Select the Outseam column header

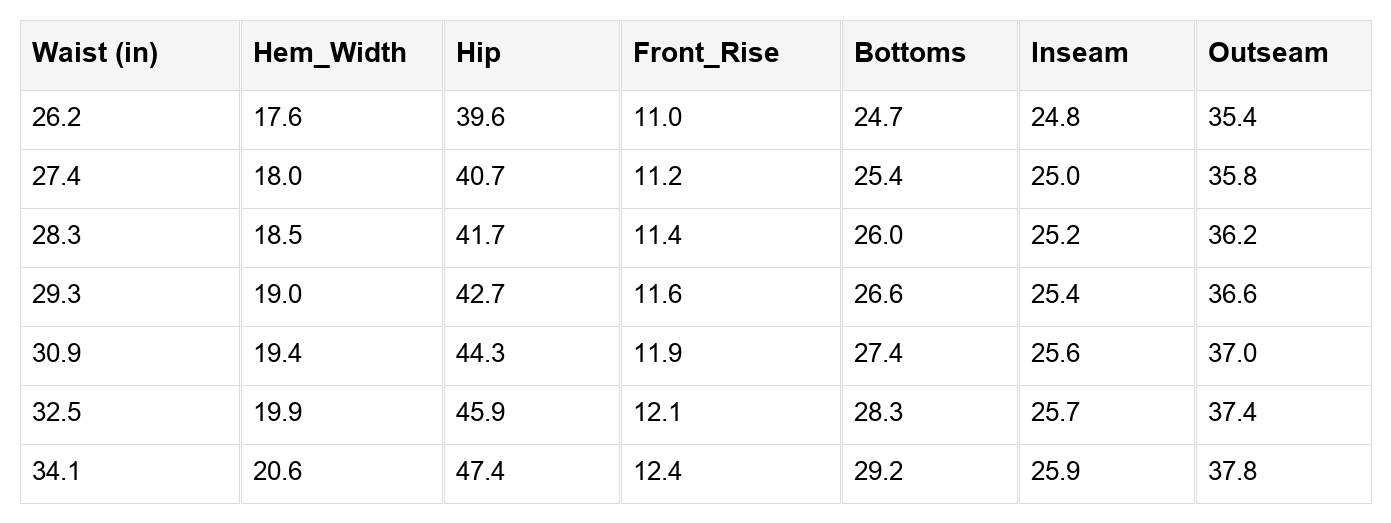(x=1268, y=53)
